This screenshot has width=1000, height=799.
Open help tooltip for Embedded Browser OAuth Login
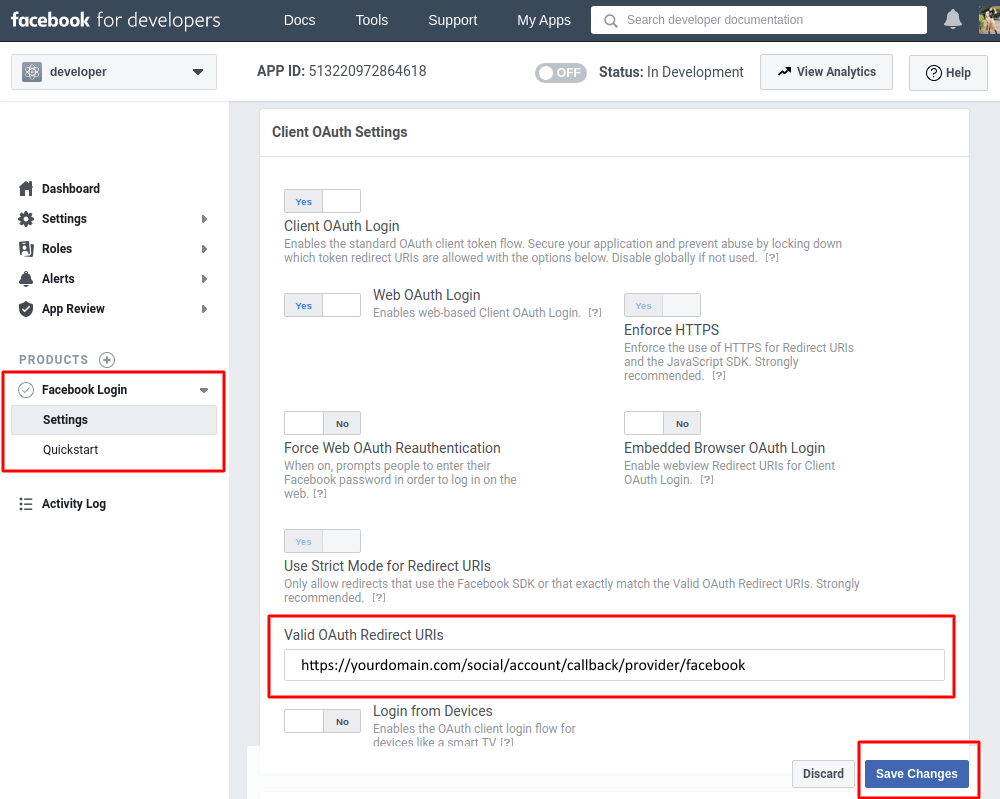click(x=707, y=480)
